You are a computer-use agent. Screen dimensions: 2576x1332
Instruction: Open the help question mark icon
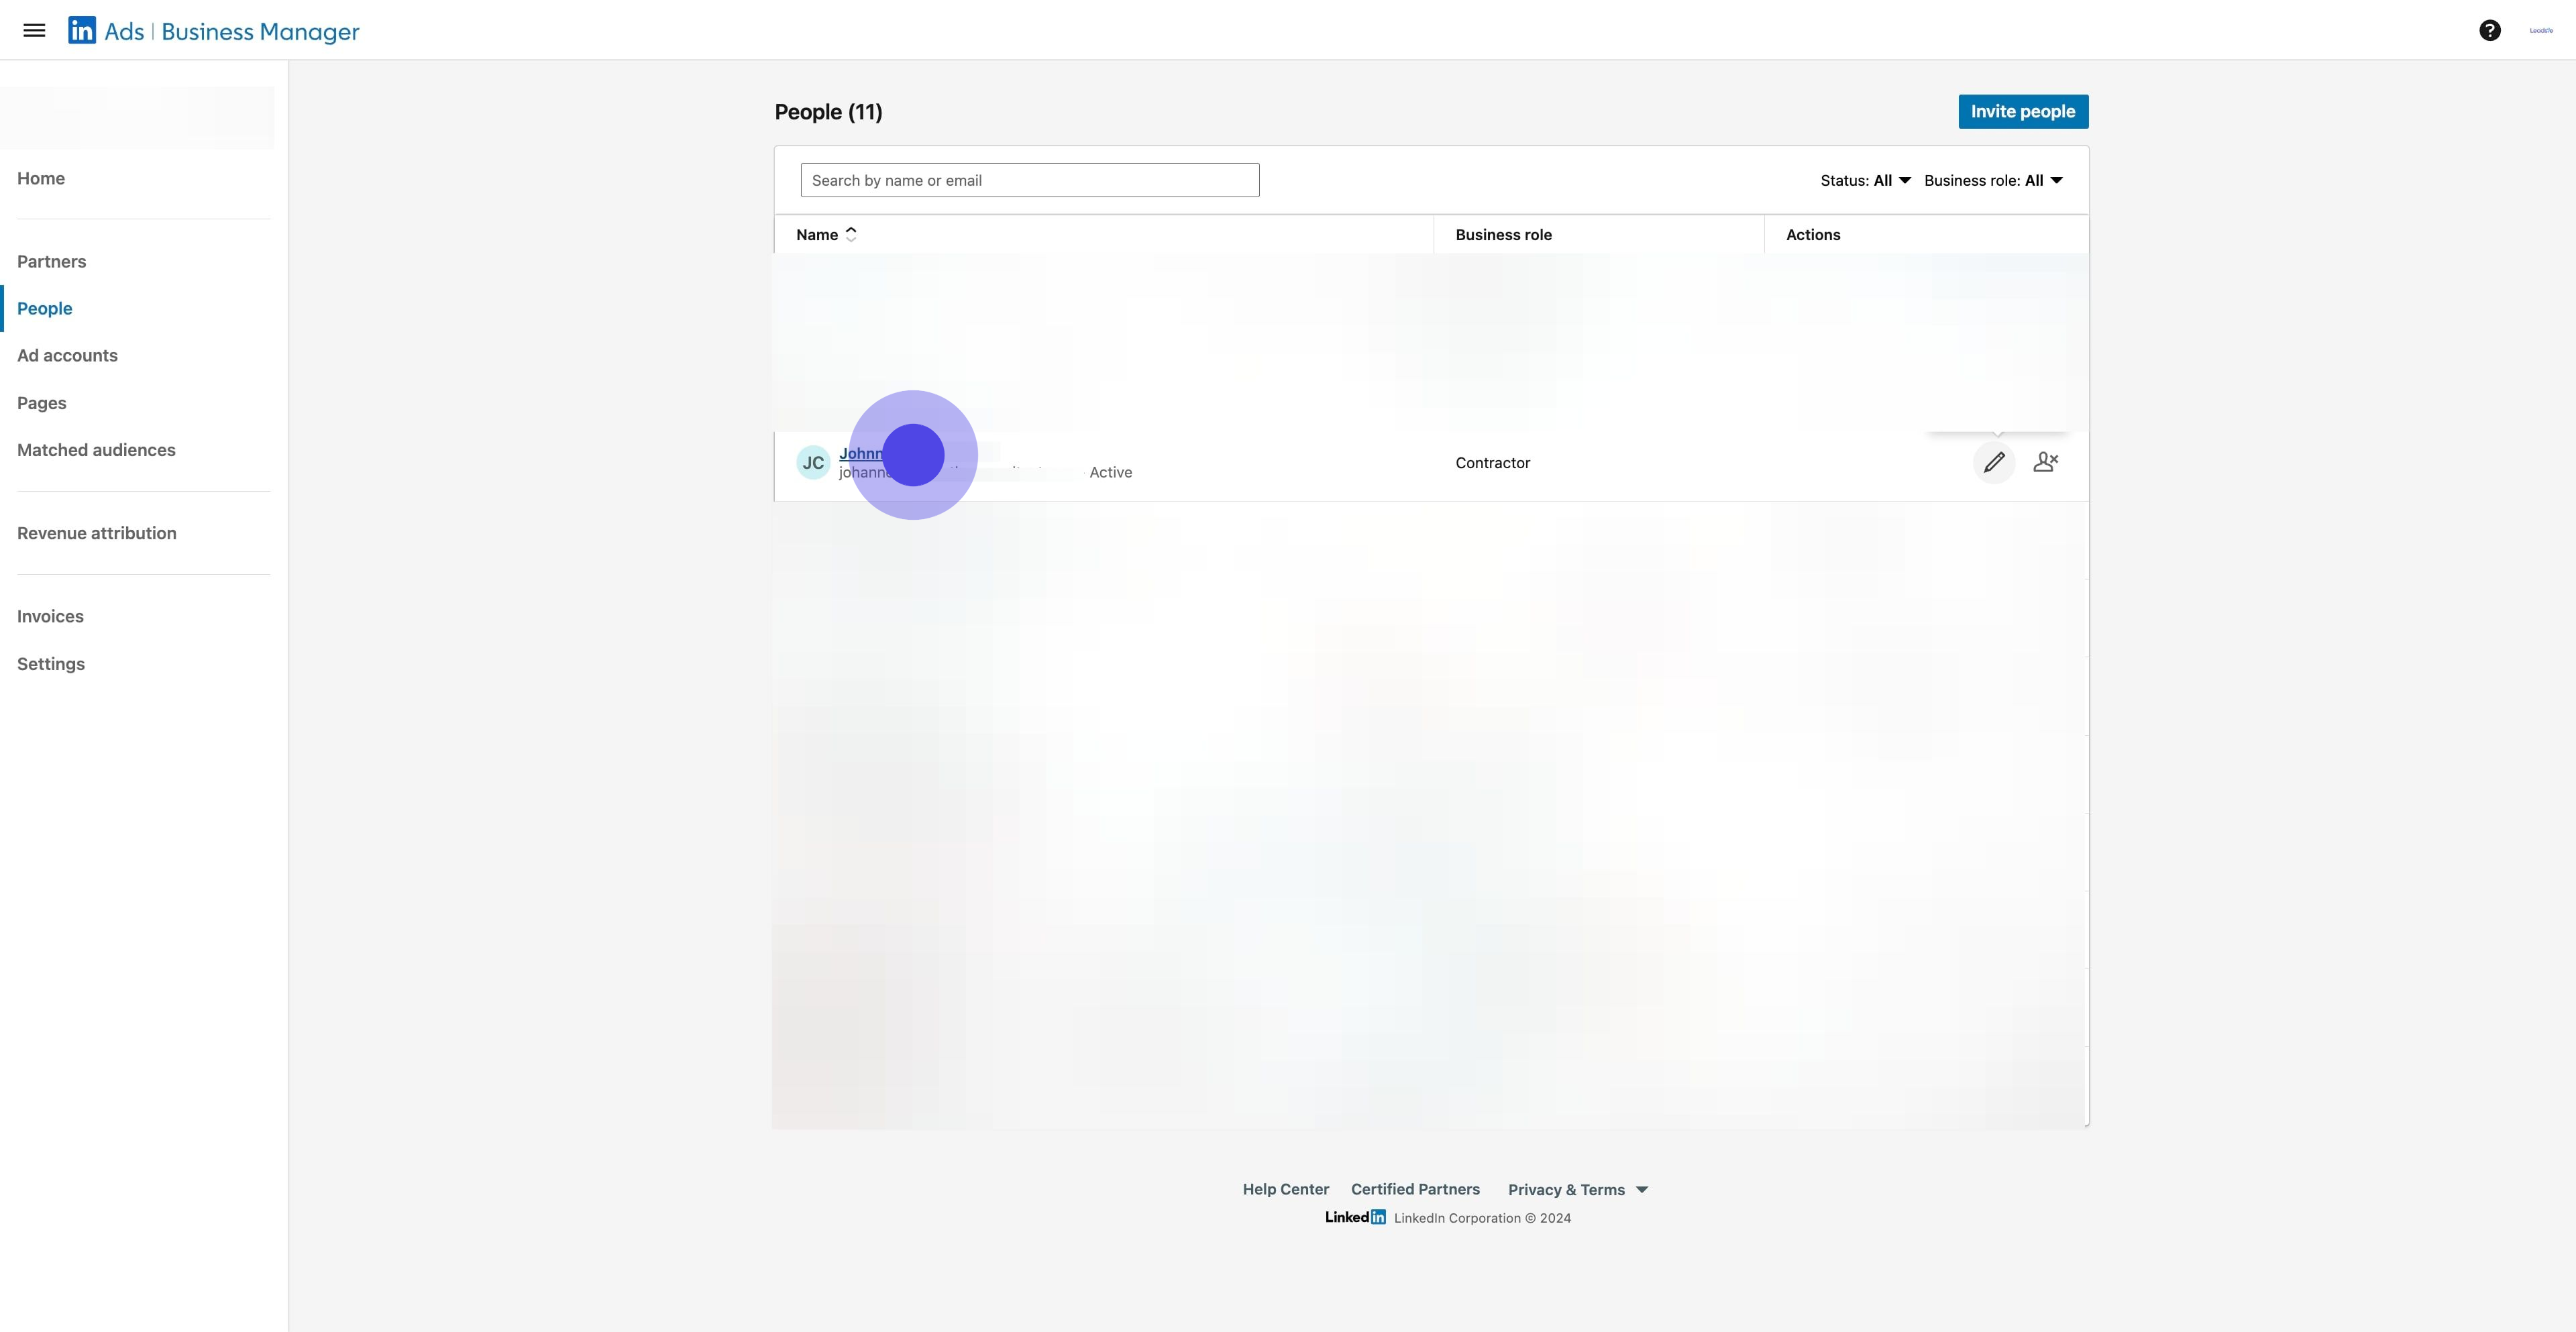click(2489, 30)
